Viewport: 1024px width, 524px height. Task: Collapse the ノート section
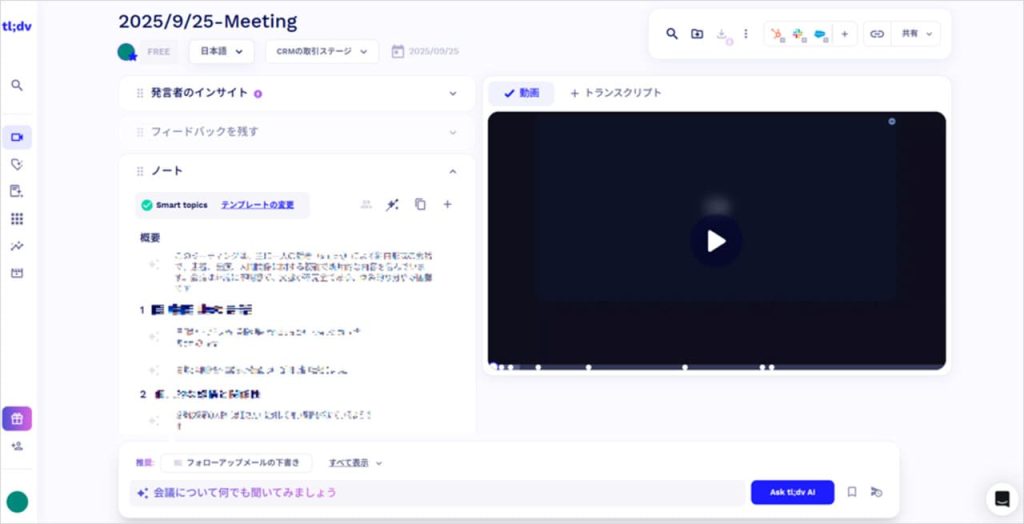[x=452, y=171]
